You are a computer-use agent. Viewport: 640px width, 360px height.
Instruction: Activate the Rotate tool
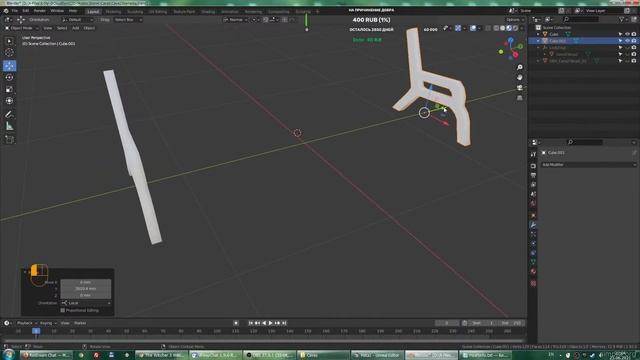coord(9,77)
